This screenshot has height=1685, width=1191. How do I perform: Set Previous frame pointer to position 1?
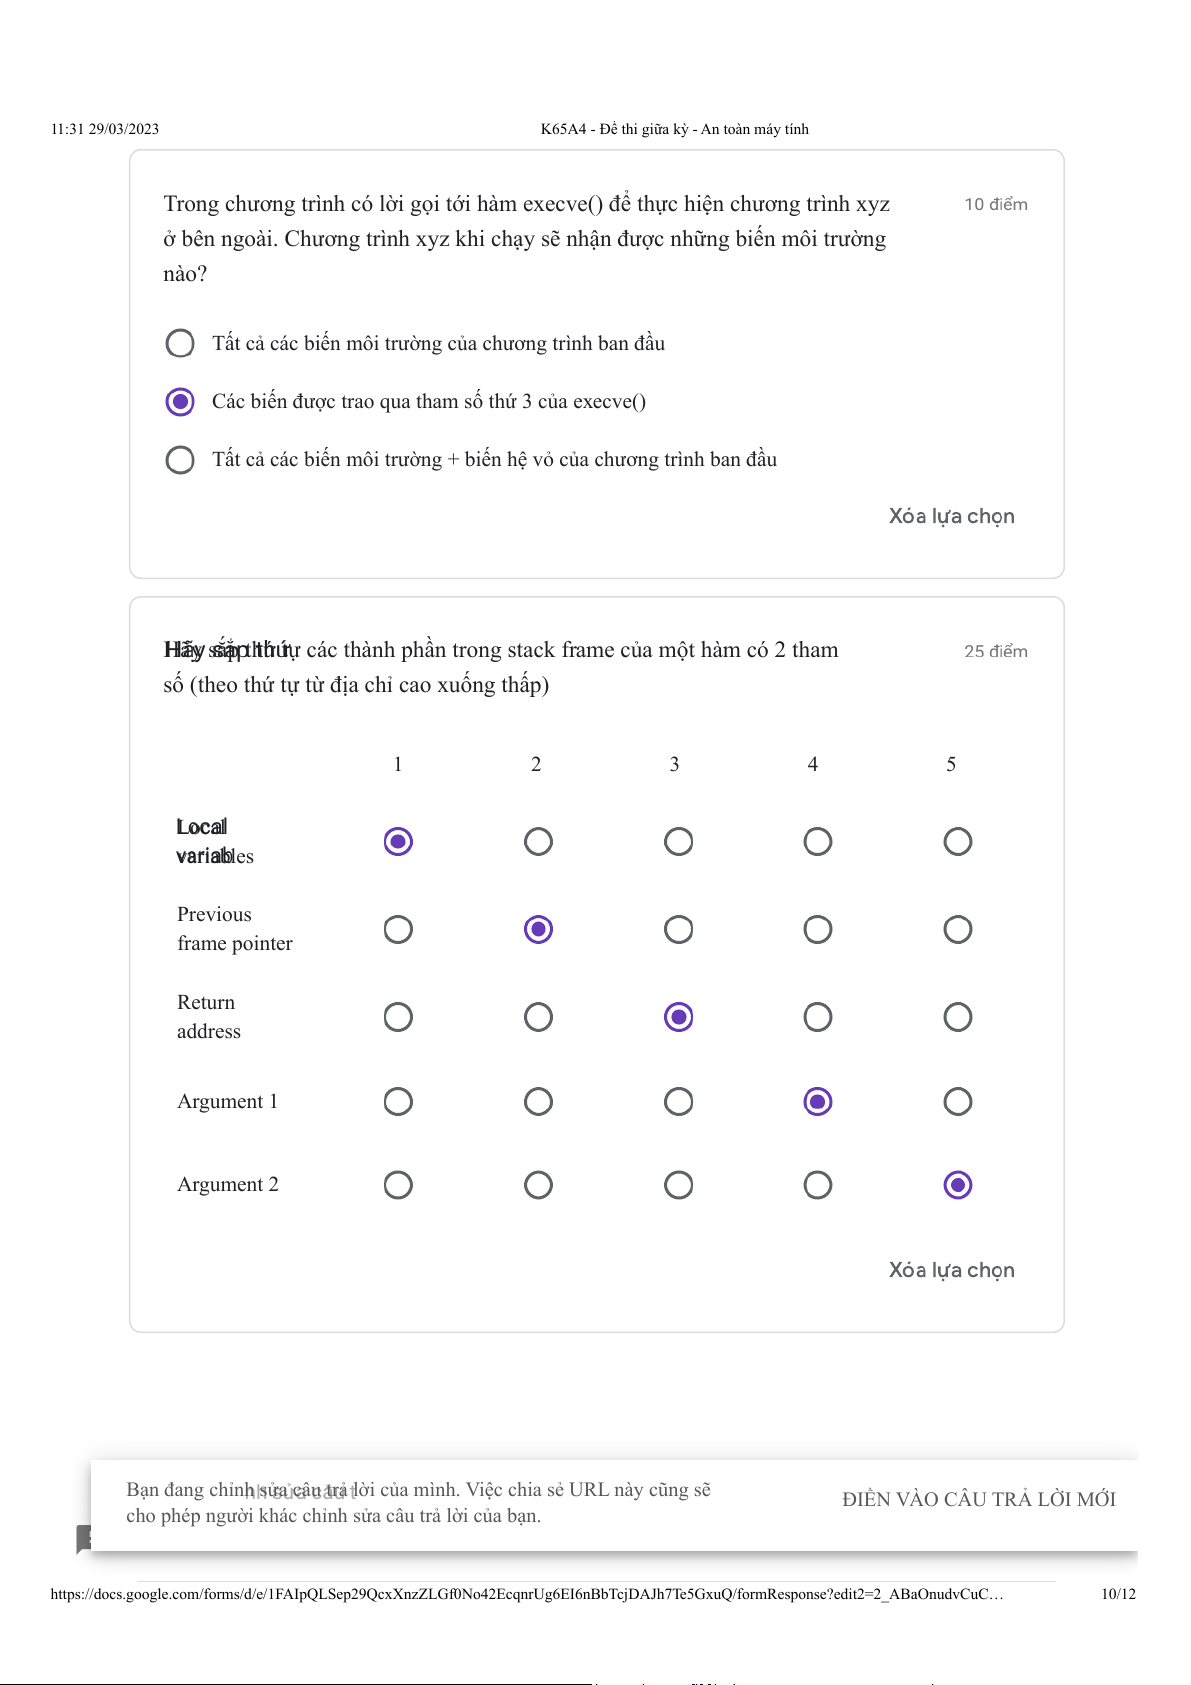point(398,930)
